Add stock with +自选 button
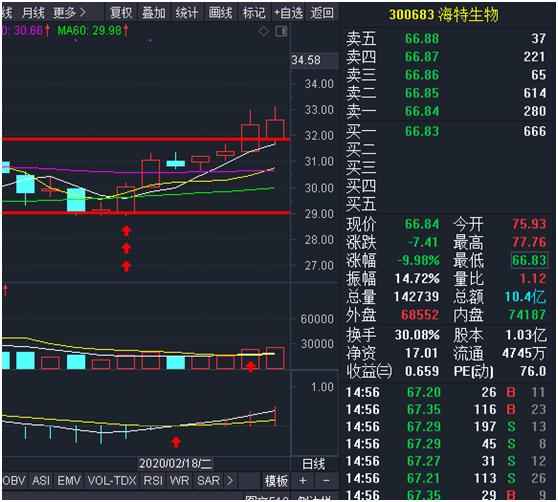558x502 pixels. (x=288, y=13)
